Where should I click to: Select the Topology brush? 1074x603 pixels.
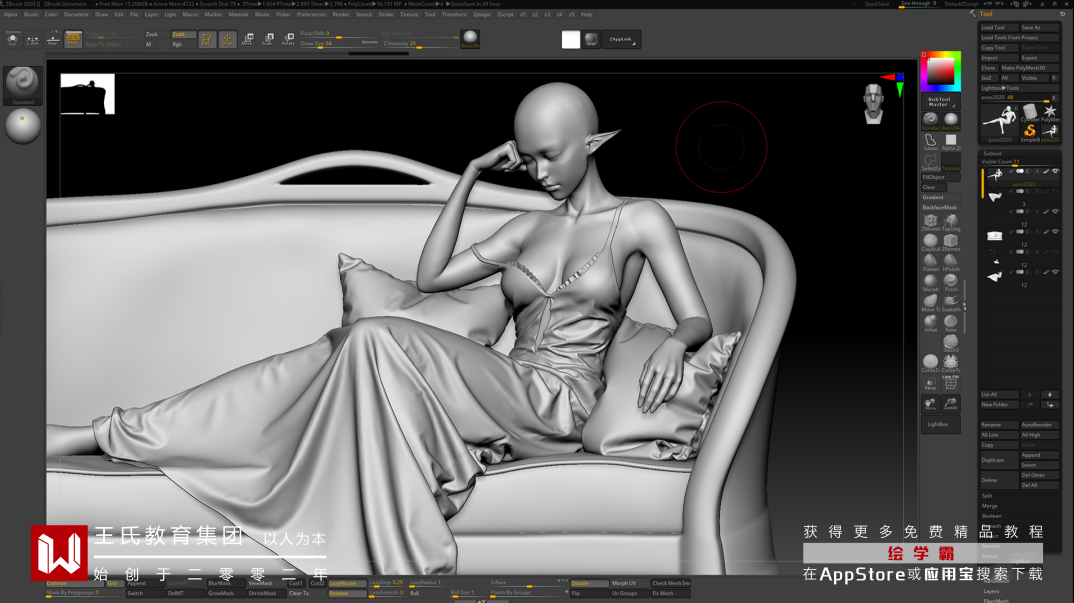coord(951,222)
